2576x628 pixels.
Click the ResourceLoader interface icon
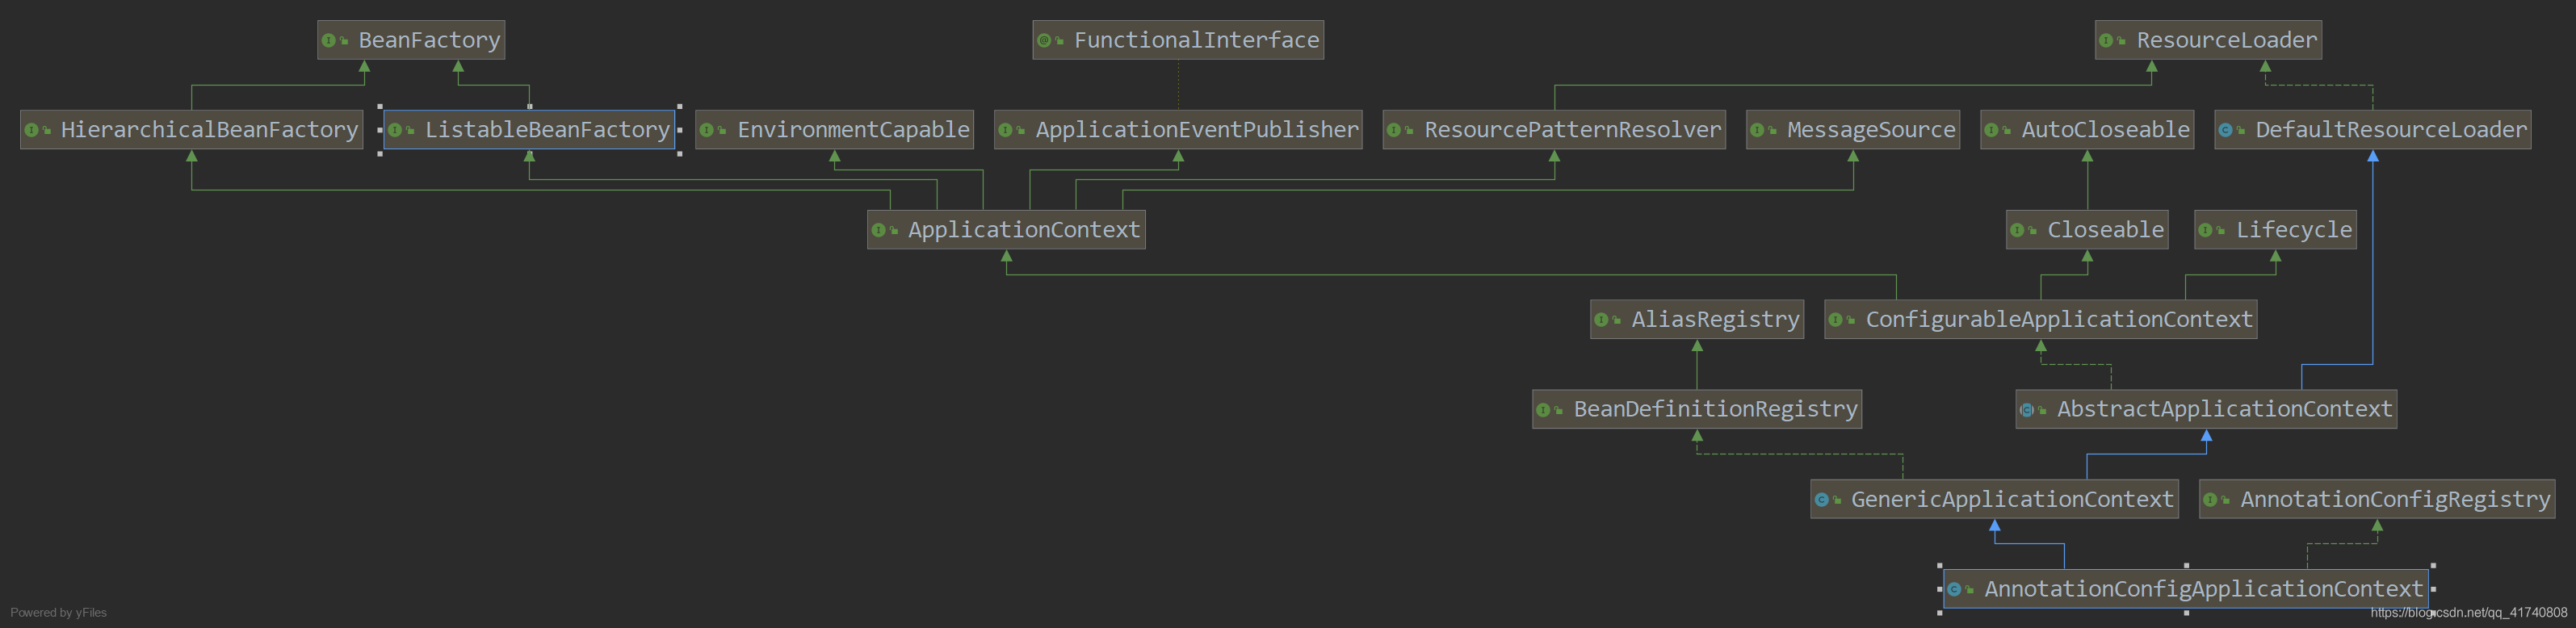point(2107,40)
